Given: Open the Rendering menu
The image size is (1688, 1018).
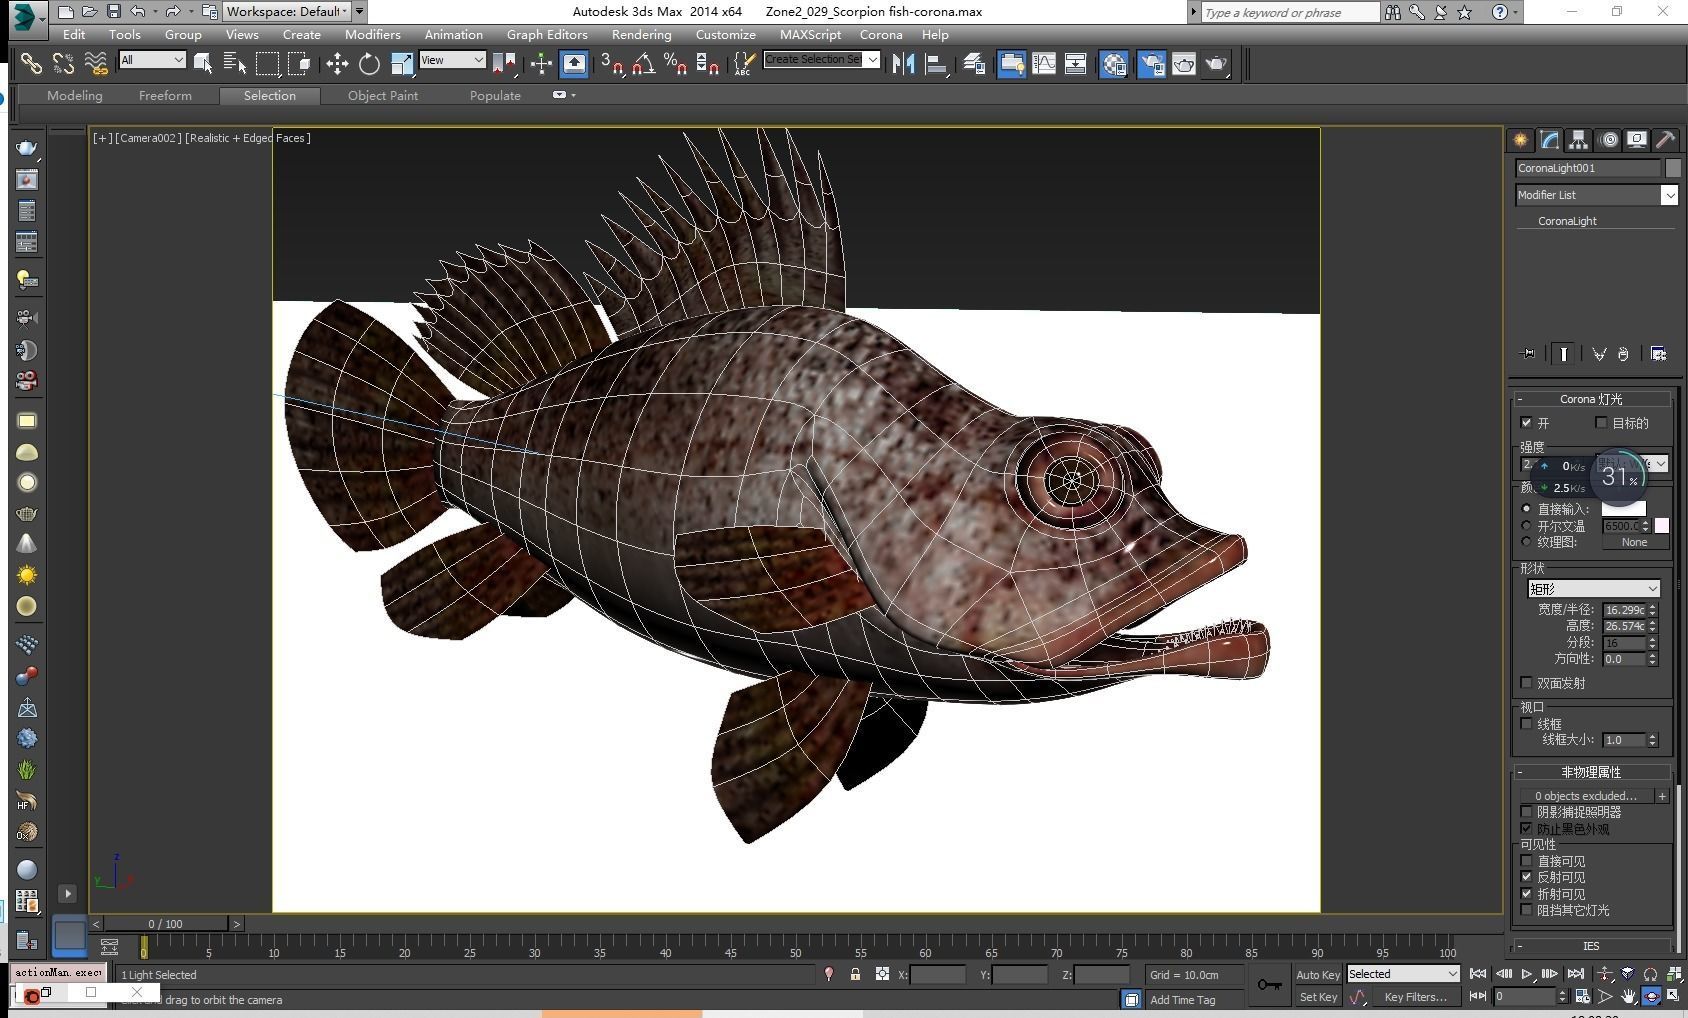Looking at the screenshot, I should point(641,34).
